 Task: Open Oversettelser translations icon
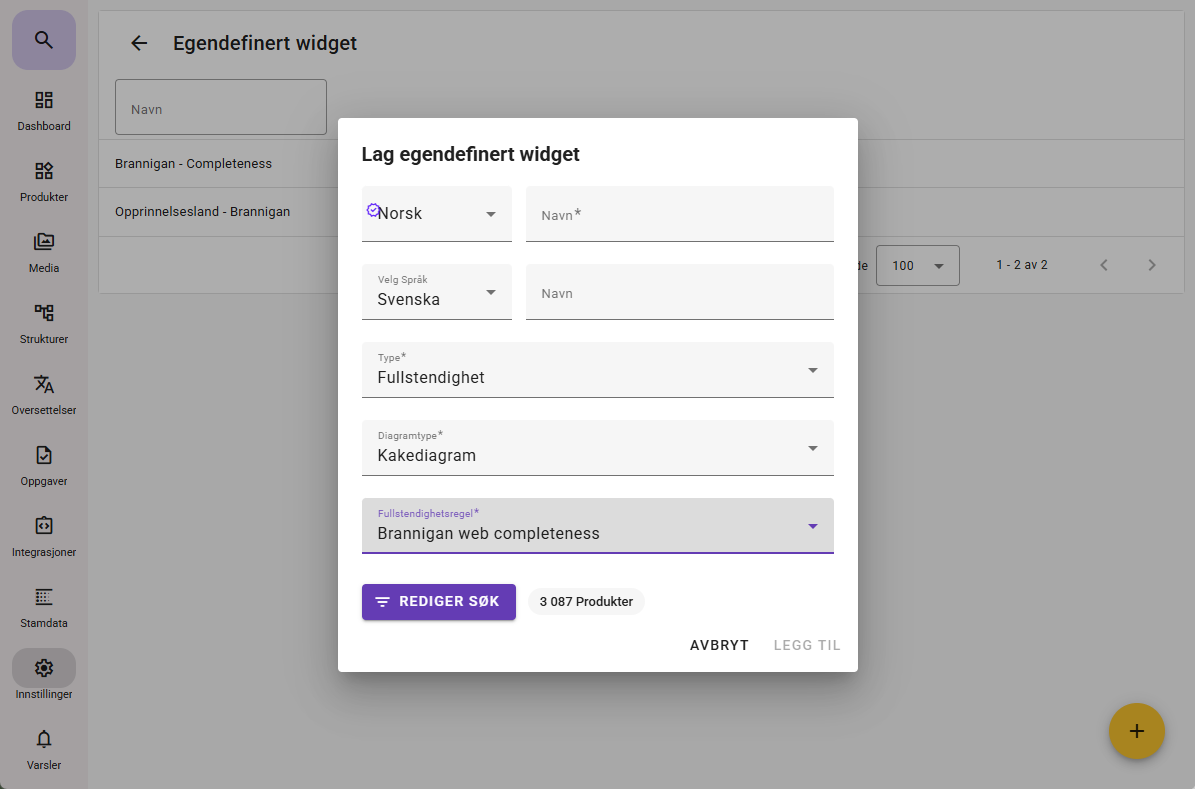44,385
